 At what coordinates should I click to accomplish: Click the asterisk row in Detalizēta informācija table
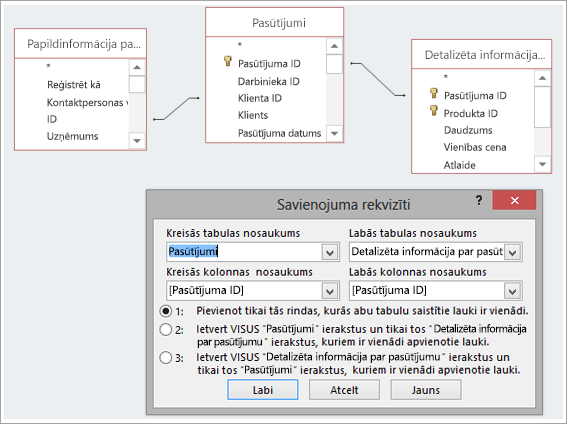pos(446,77)
